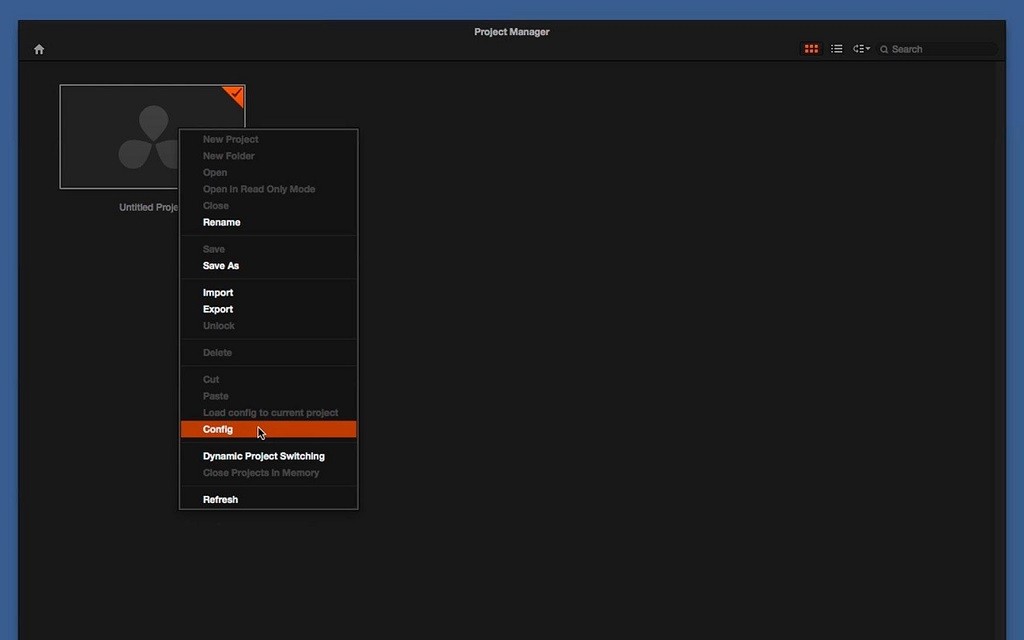Select Open in the context menu

coord(268,172)
